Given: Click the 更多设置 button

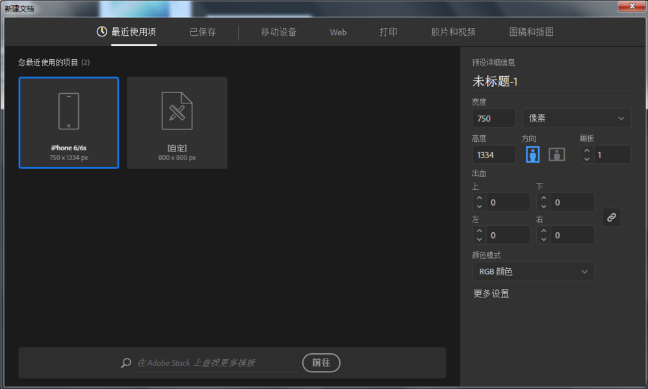Looking at the screenshot, I should [491, 294].
